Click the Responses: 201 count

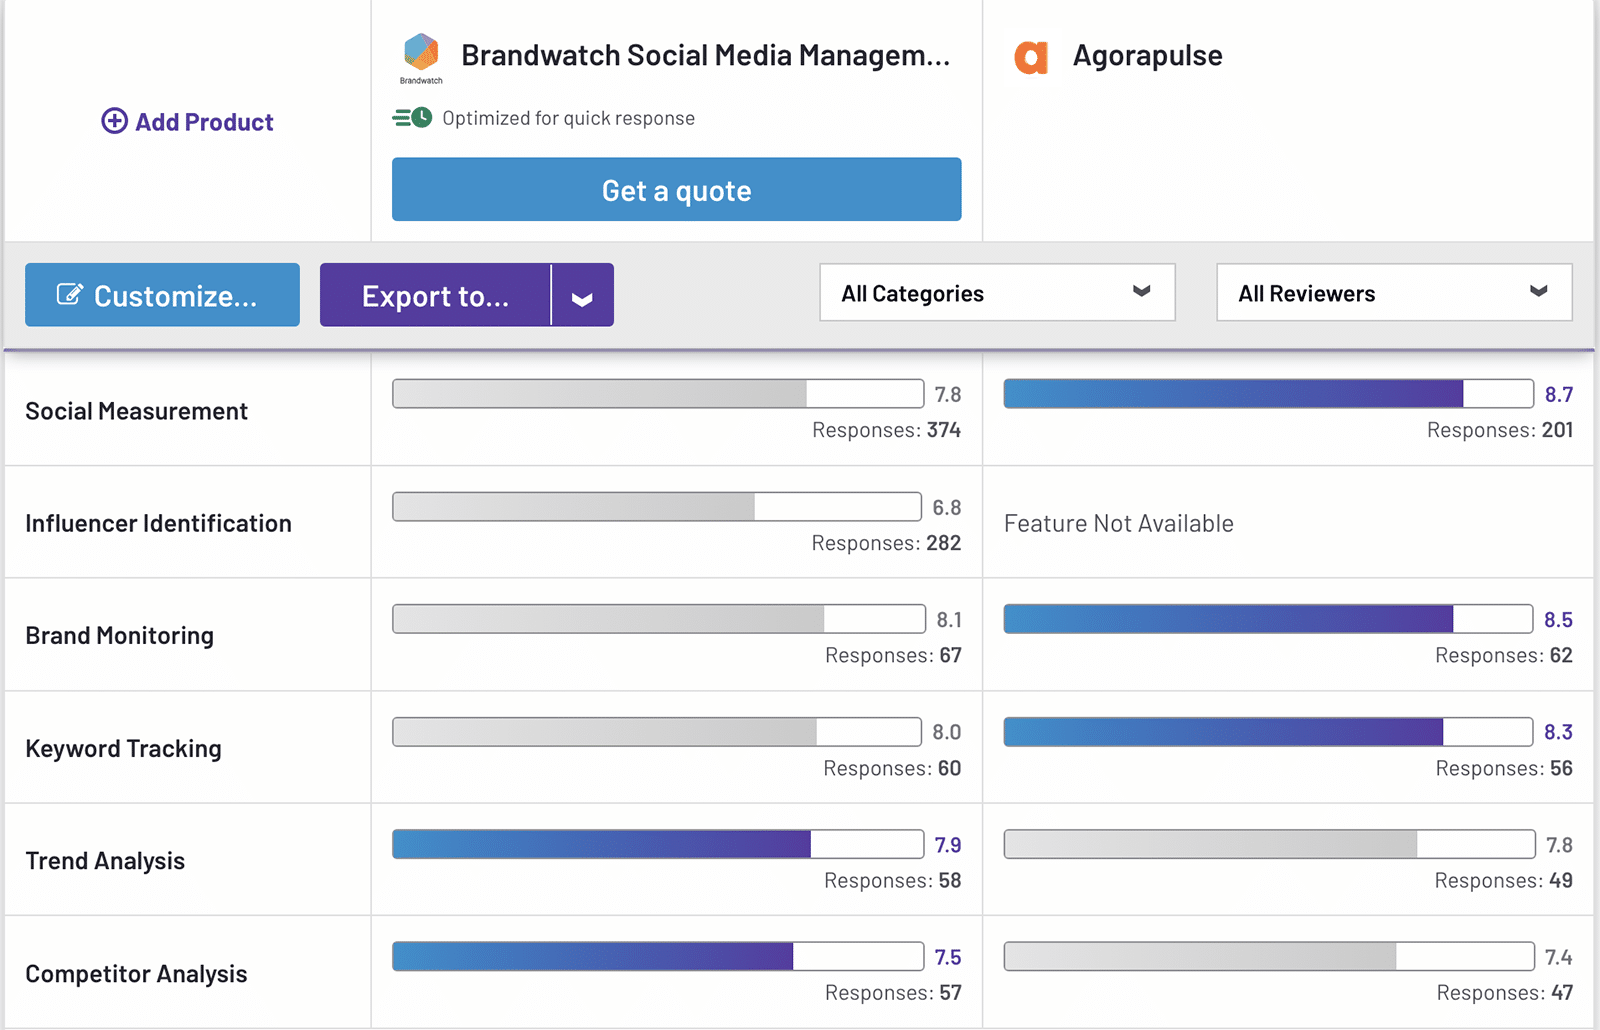(1499, 430)
